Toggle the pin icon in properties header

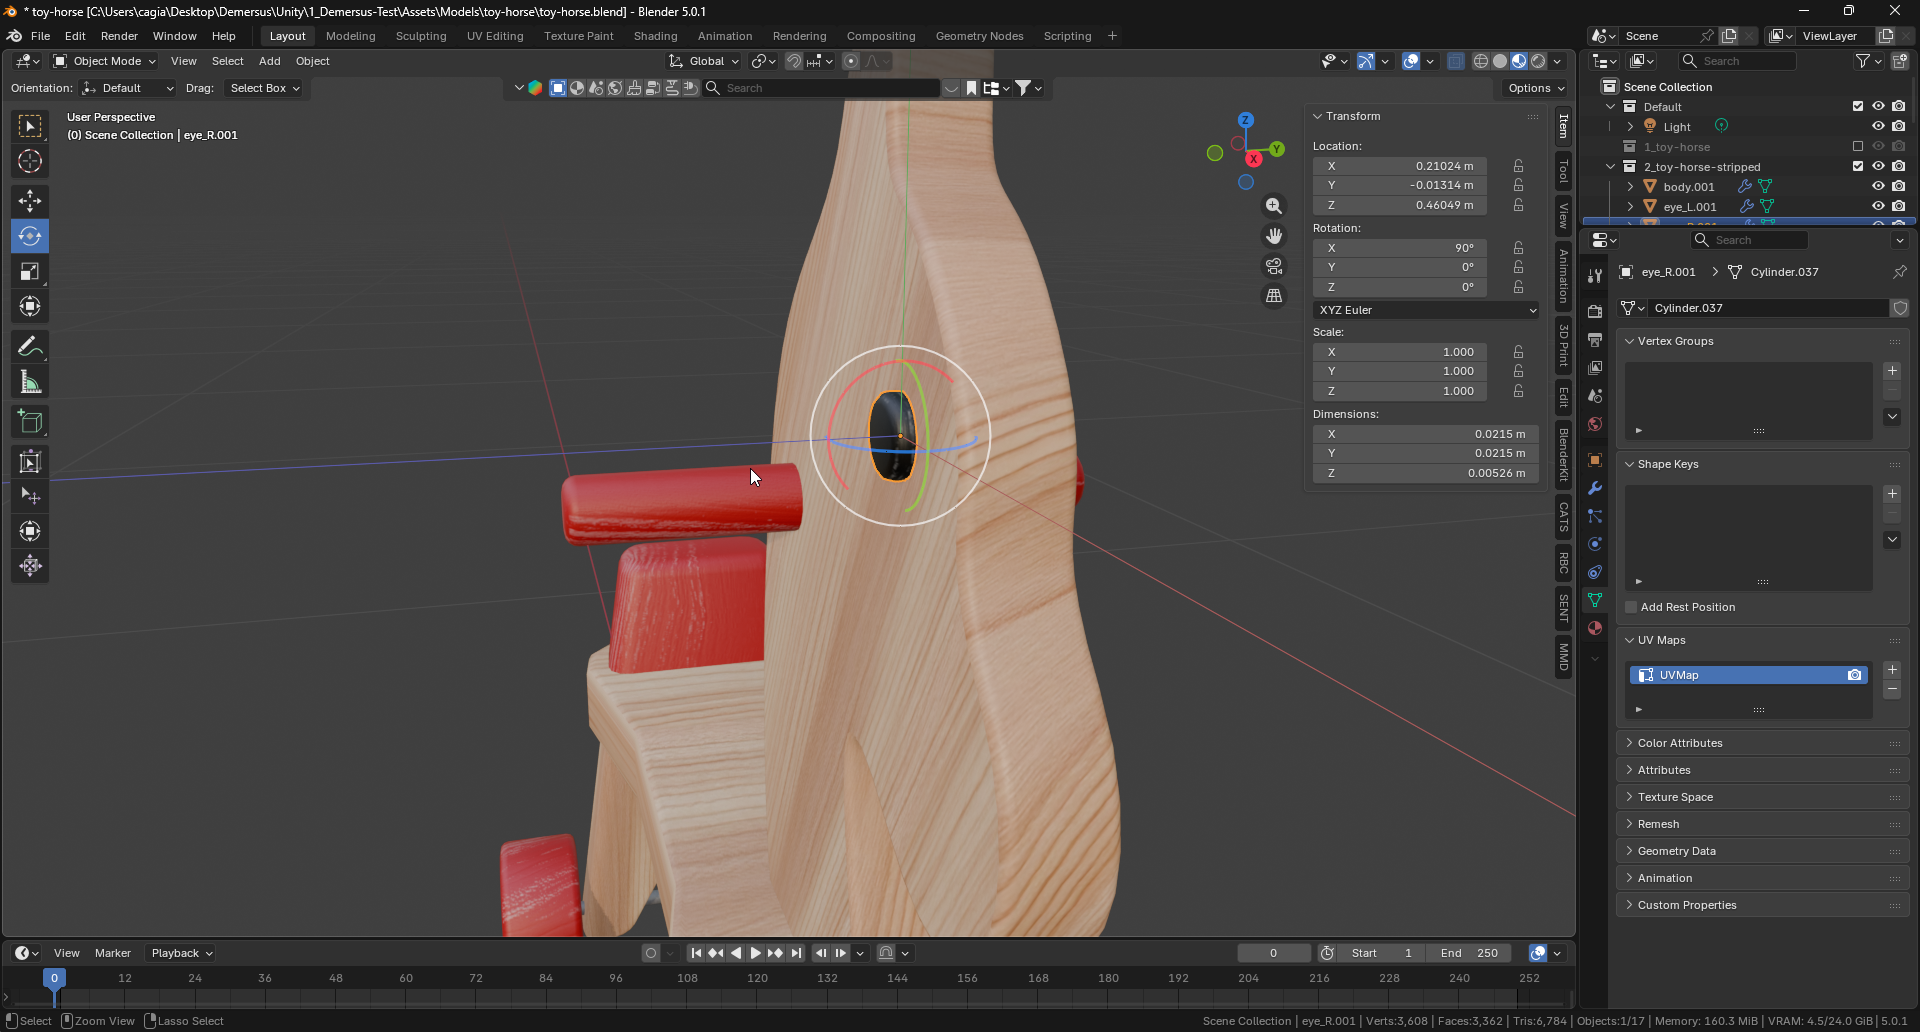[x=1899, y=272]
